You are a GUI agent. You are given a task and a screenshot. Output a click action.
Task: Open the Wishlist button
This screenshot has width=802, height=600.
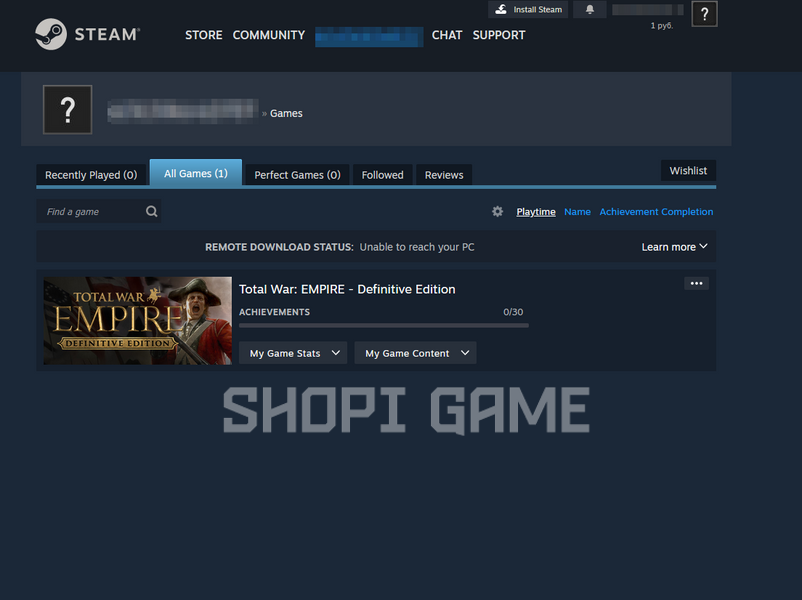coord(688,170)
